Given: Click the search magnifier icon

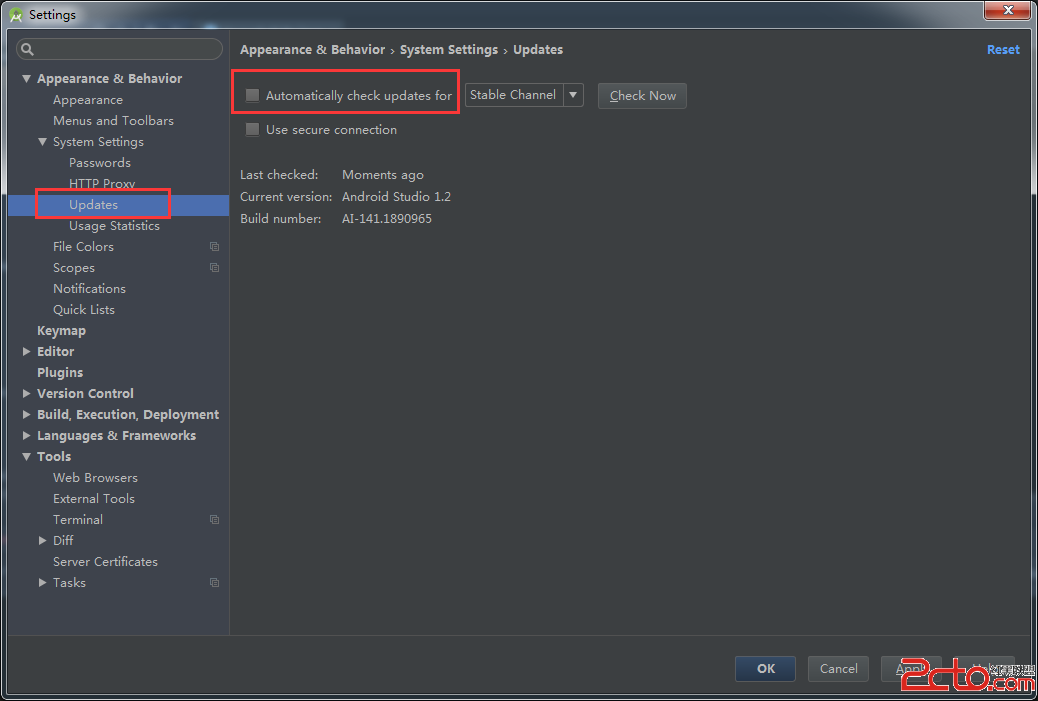Looking at the screenshot, I should coord(27,49).
